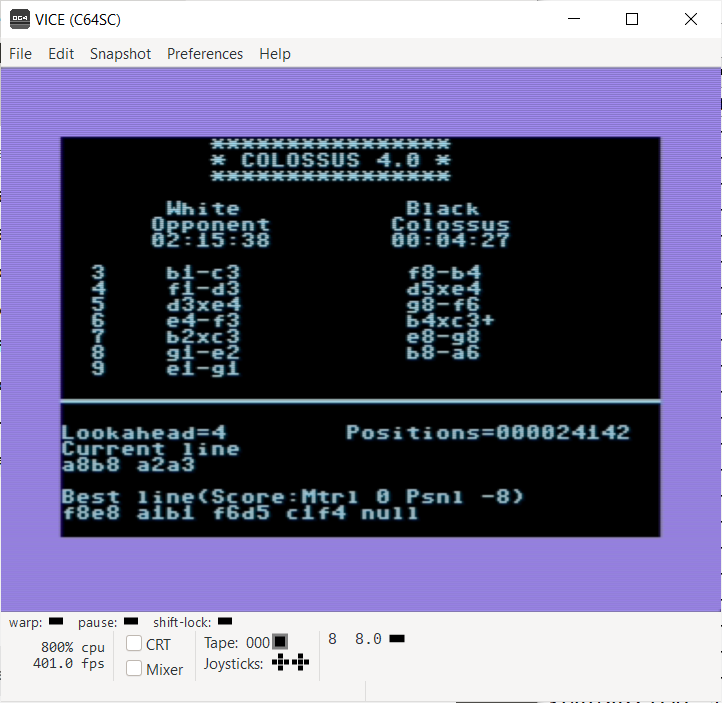Enable the Mixer checkbox
The width and height of the screenshot is (722, 703).
point(134,668)
